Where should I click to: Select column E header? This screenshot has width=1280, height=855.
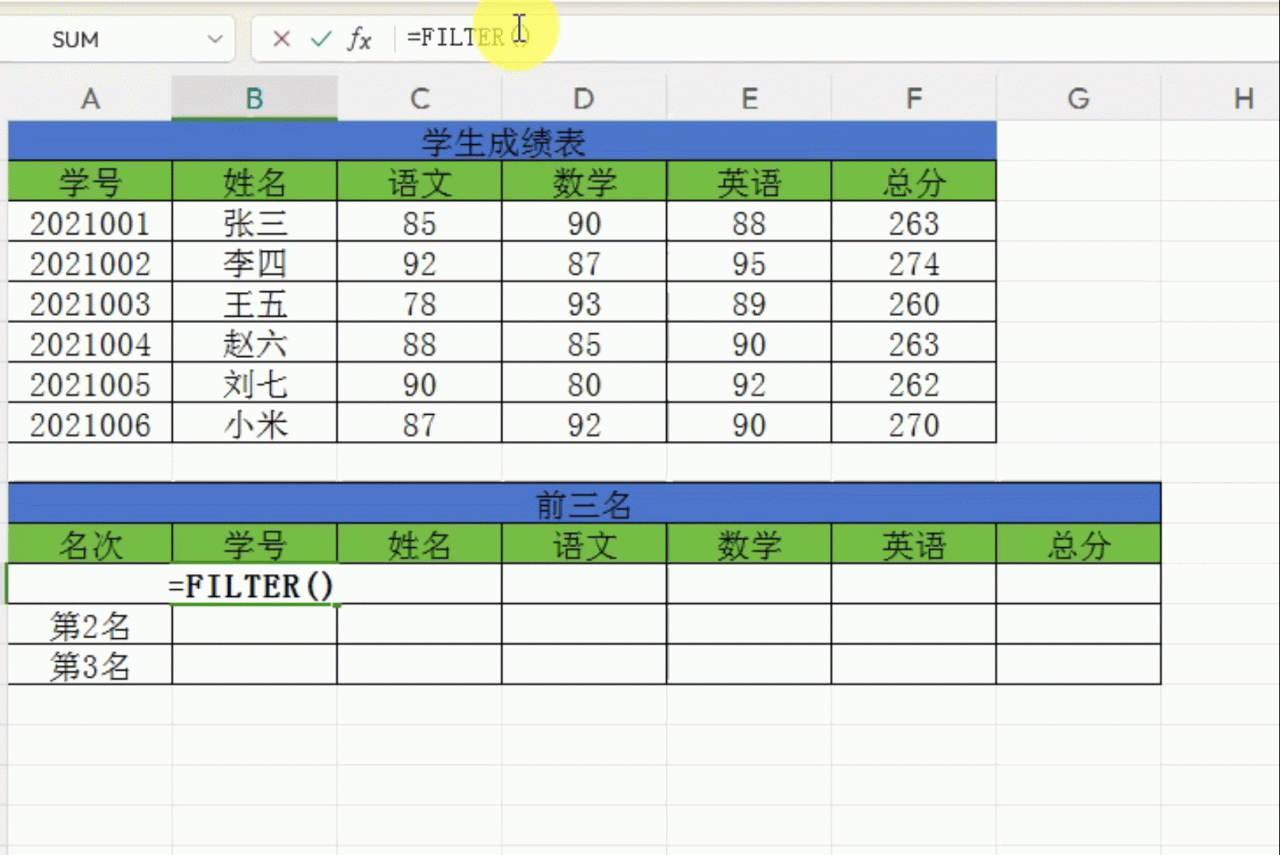point(749,98)
